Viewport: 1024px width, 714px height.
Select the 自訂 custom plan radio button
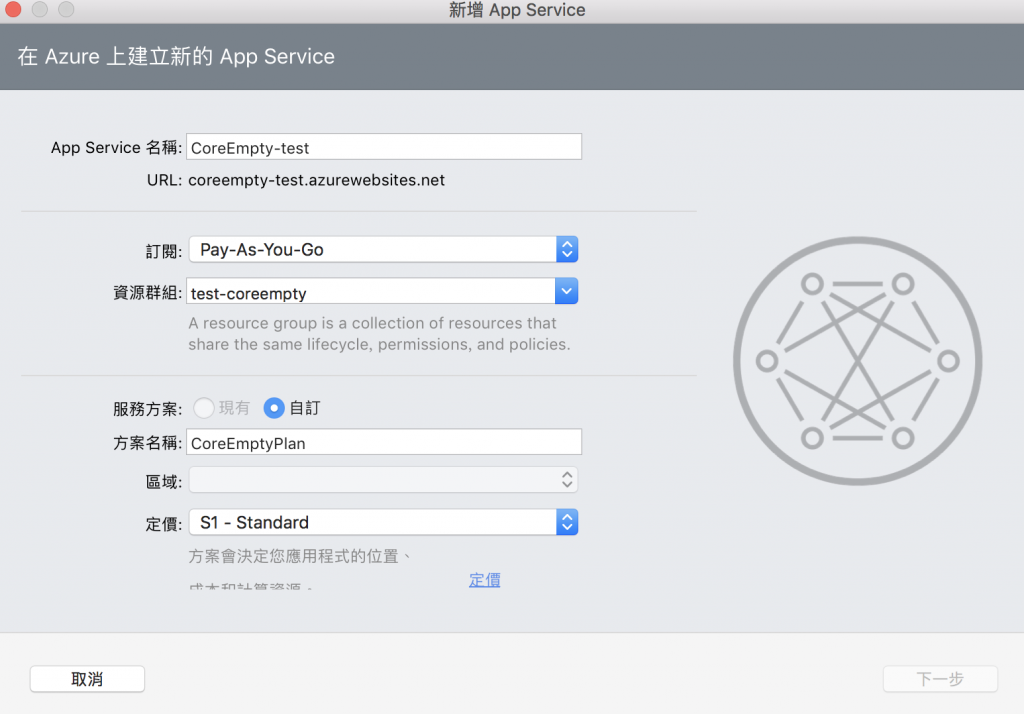tap(274, 408)
